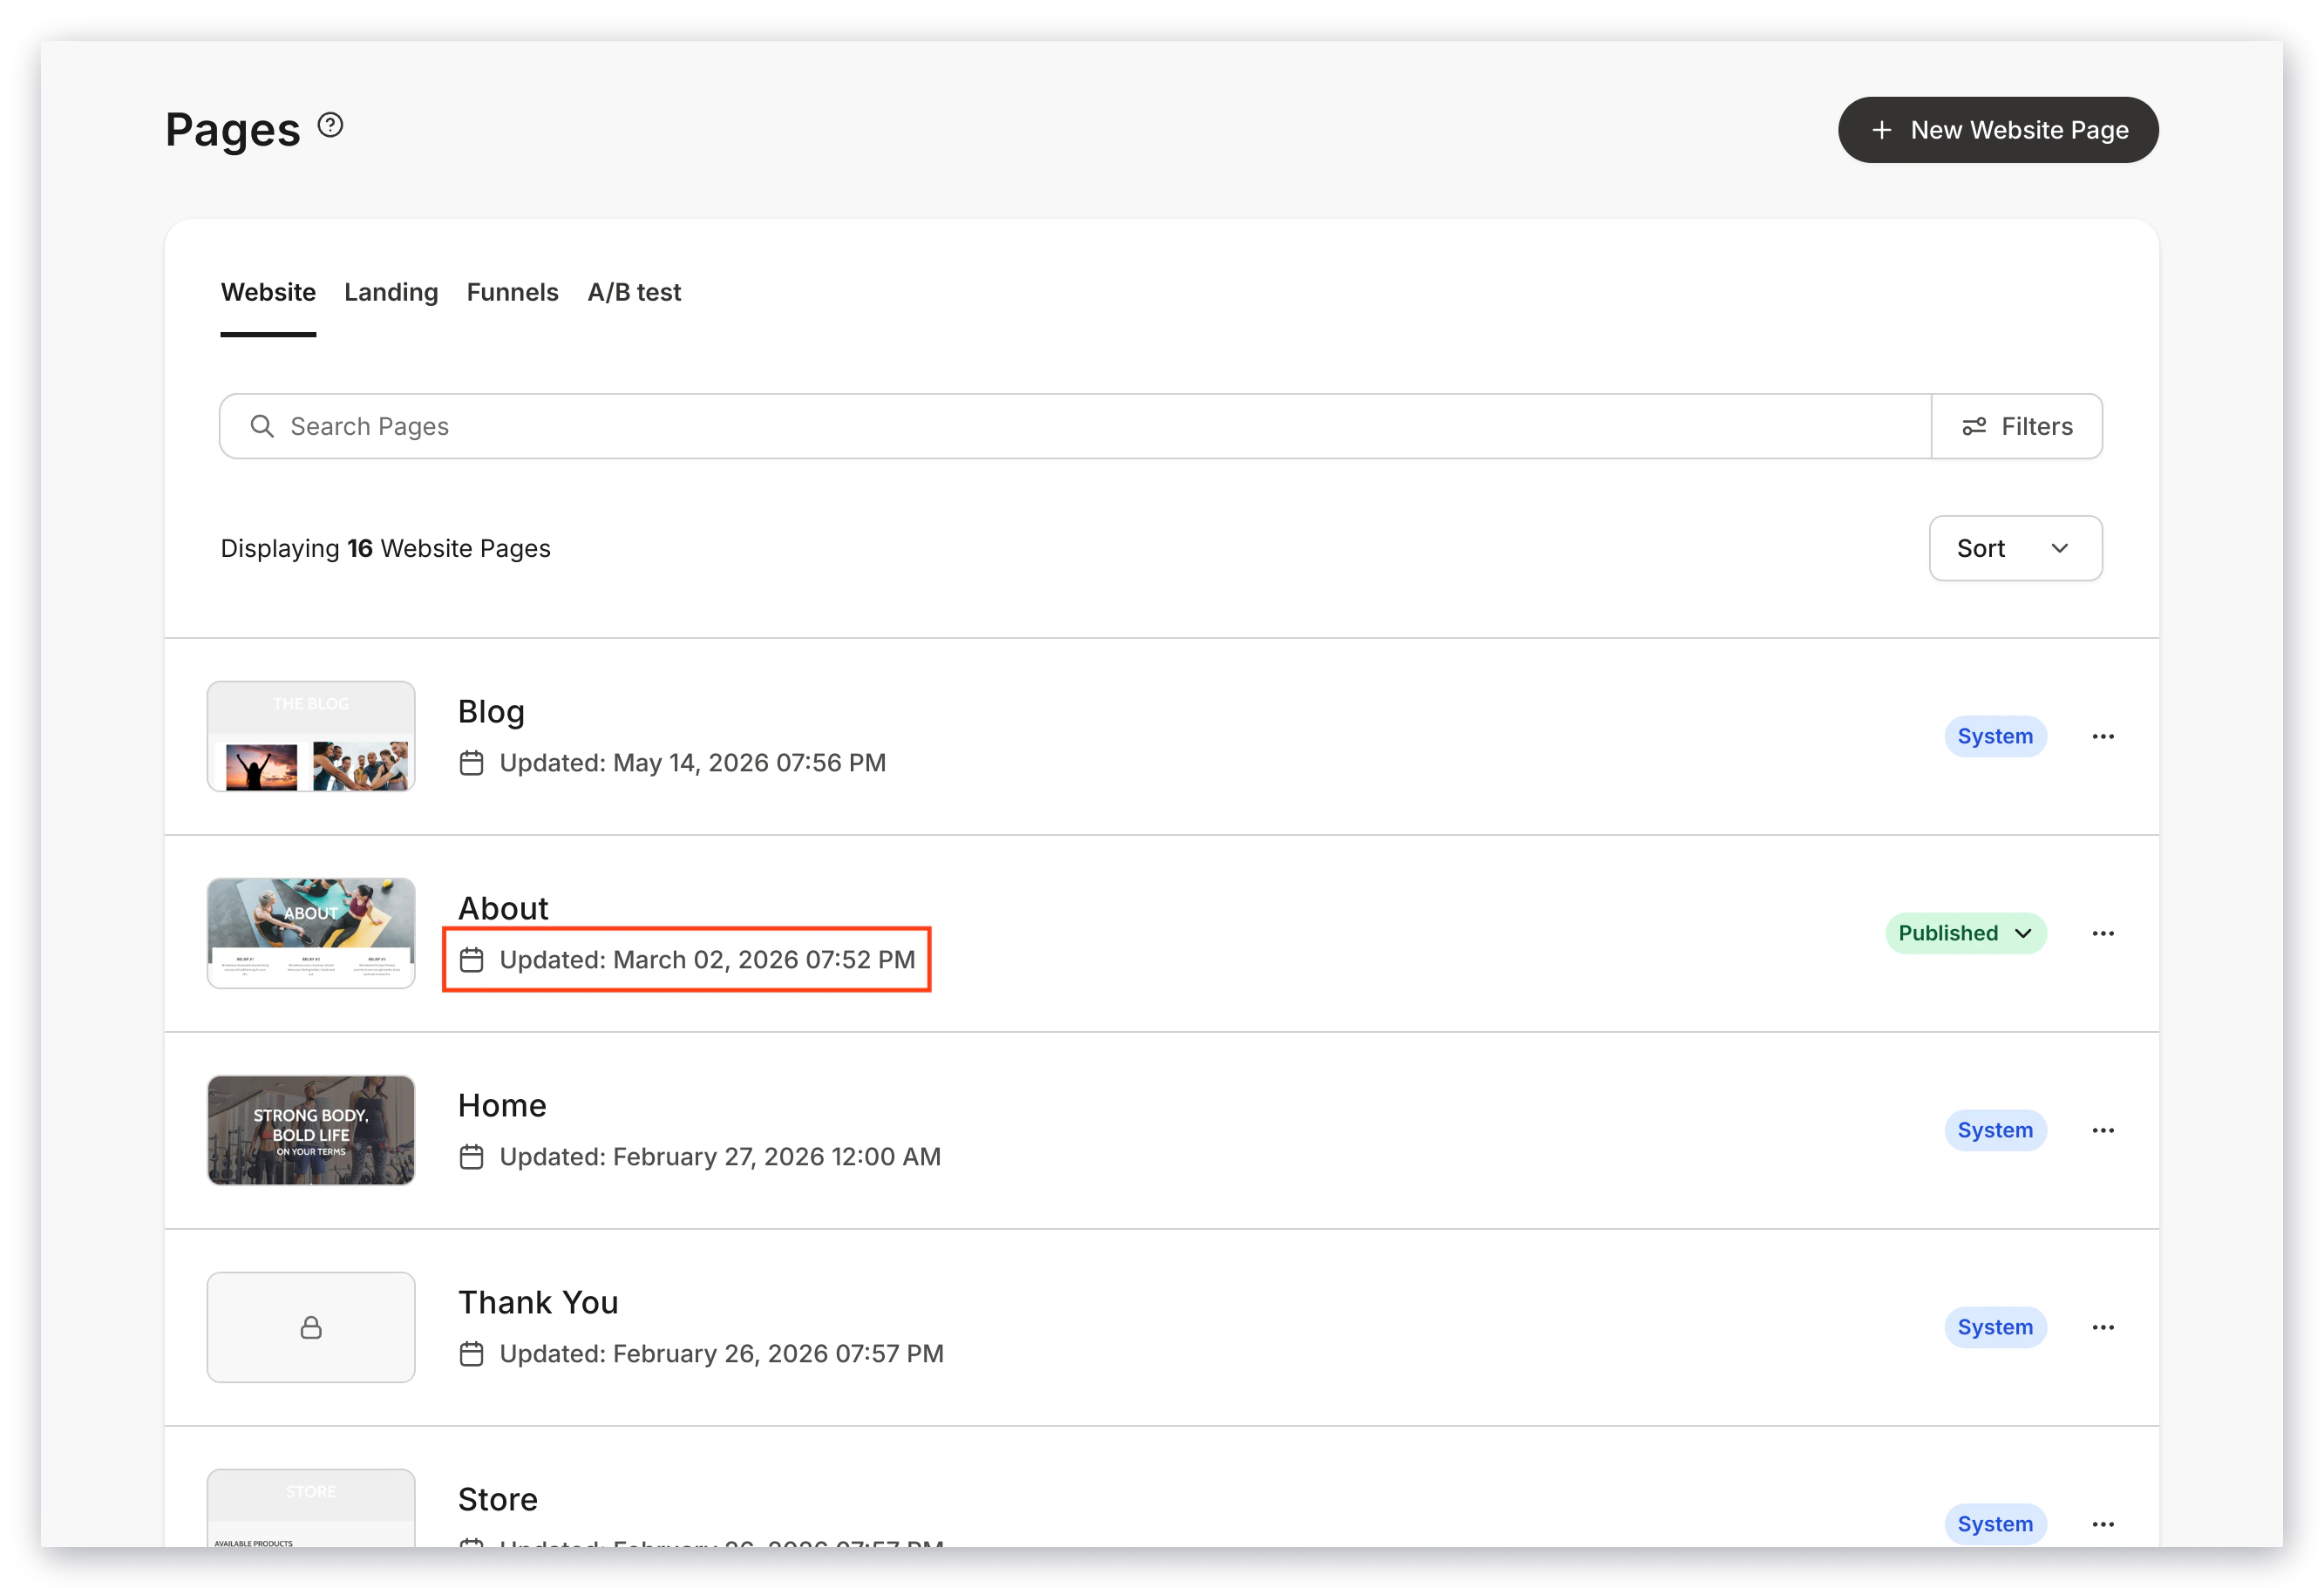Open the Home page thumbnail
Viewport: 2324px width, 1588px height.
tap(311, 1130)
